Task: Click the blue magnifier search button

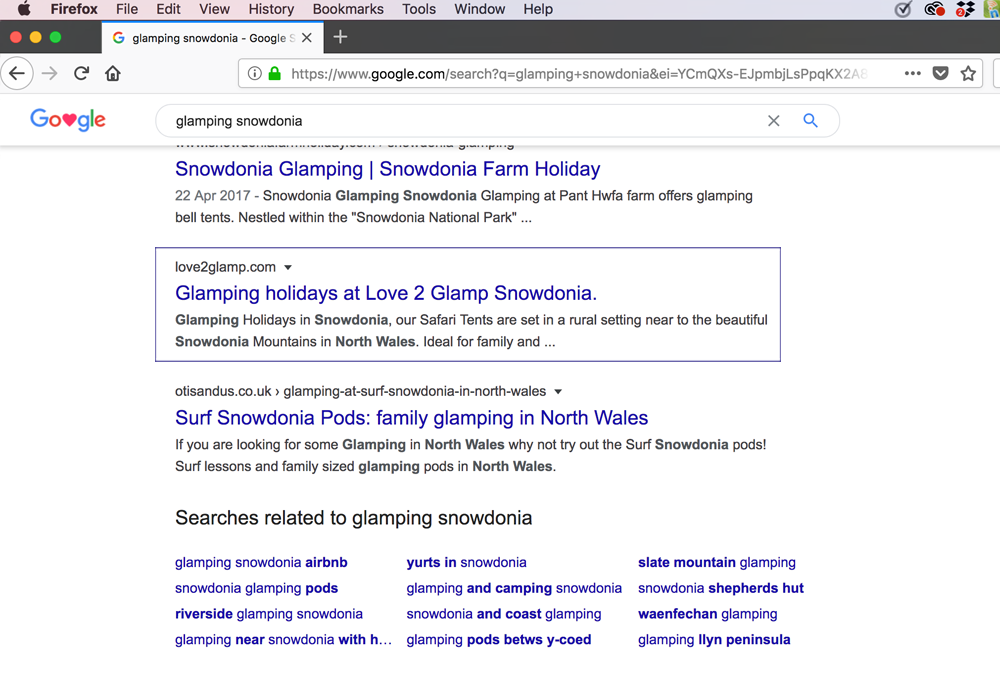Action: (811, 121)
